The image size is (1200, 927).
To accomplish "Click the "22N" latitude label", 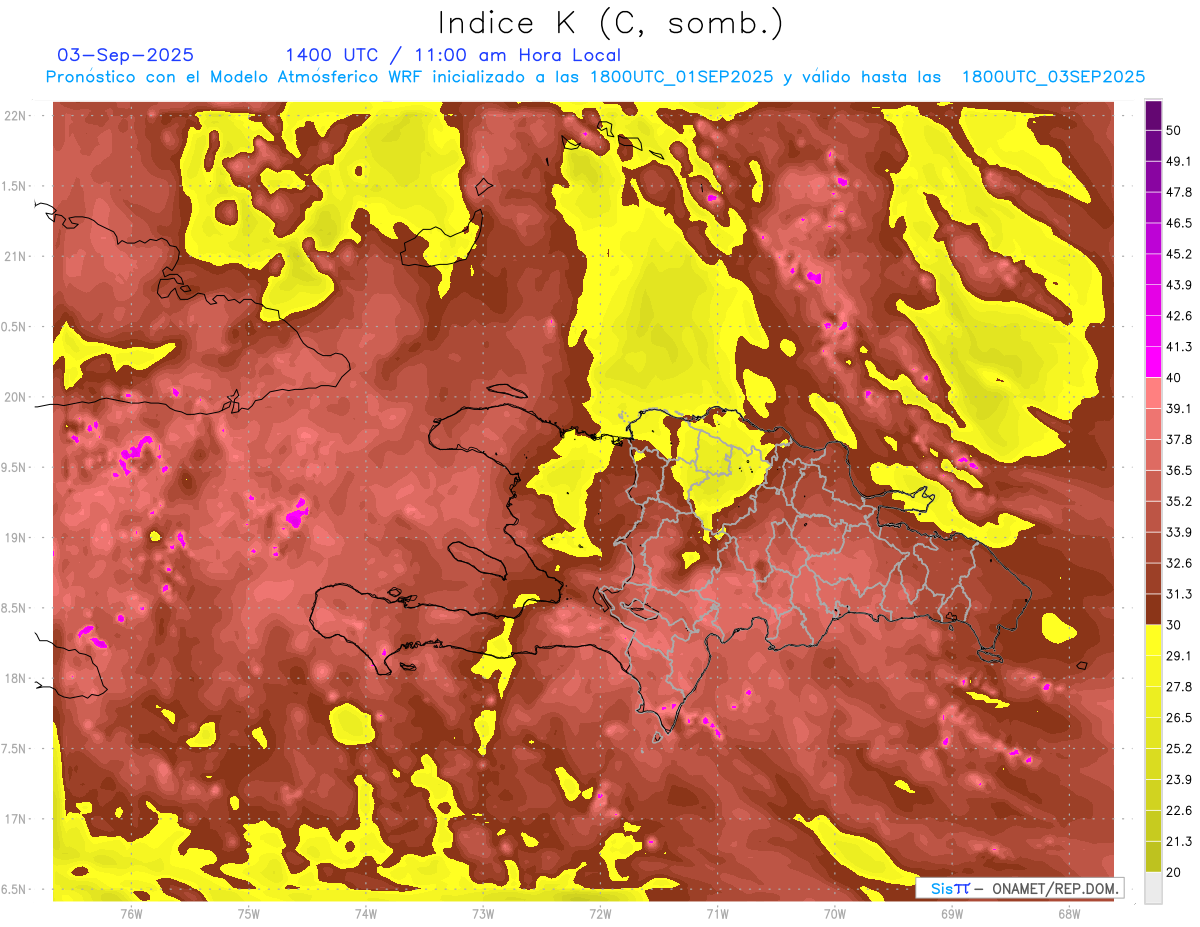I will click(x=17, y=115).
